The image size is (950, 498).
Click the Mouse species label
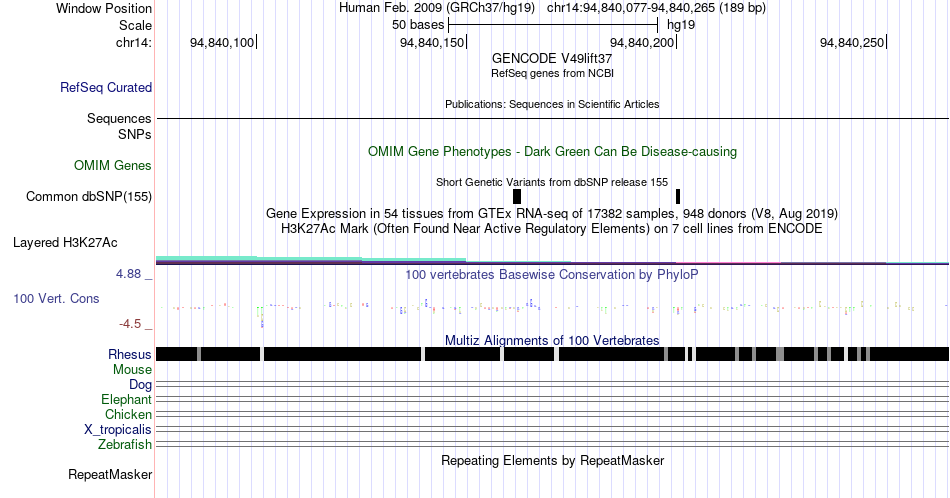coord(132,370)
